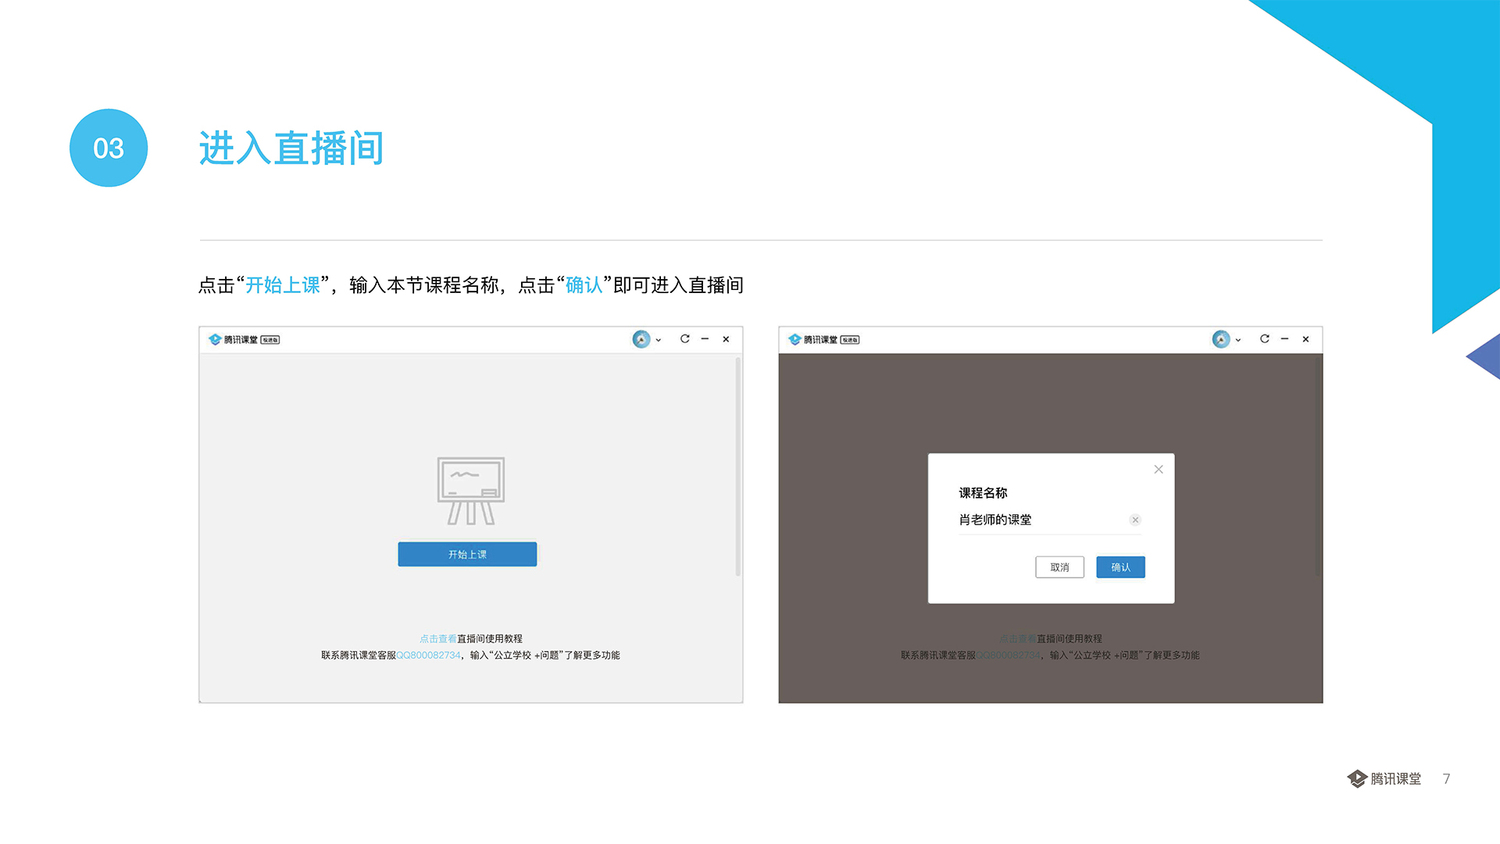Click the refresh icon in left window title bar
The height and width of the screenshot is (844, 1500).
point(685,339)
